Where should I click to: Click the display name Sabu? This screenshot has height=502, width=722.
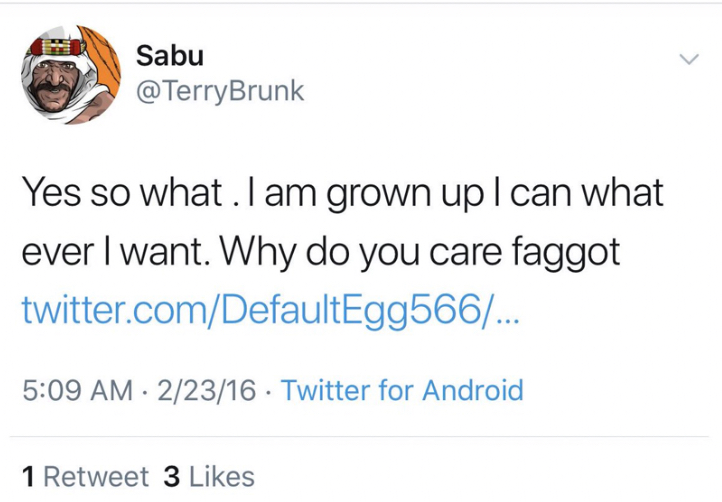tap(169, 56)
